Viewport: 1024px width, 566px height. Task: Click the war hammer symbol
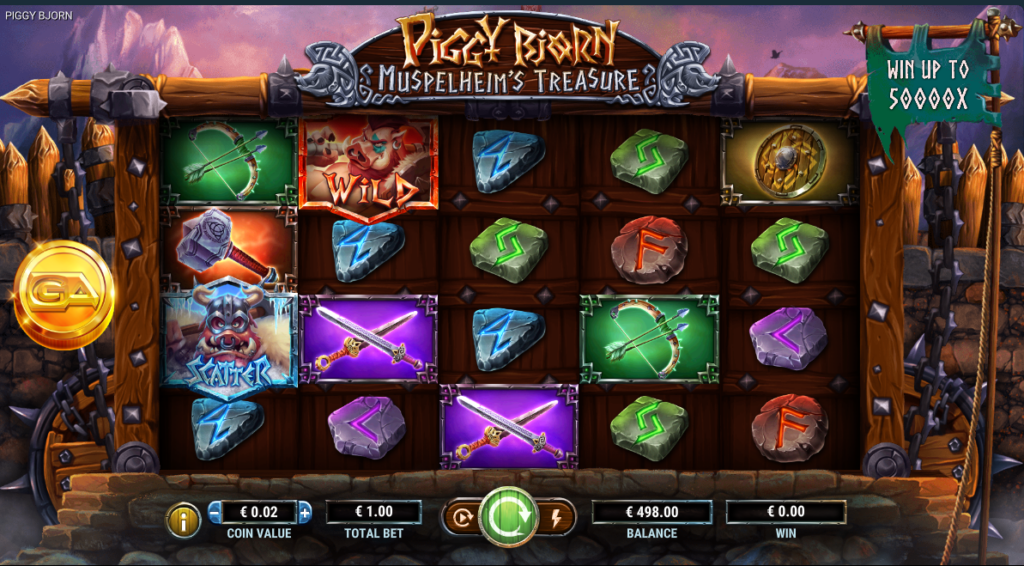click(228, 247)
